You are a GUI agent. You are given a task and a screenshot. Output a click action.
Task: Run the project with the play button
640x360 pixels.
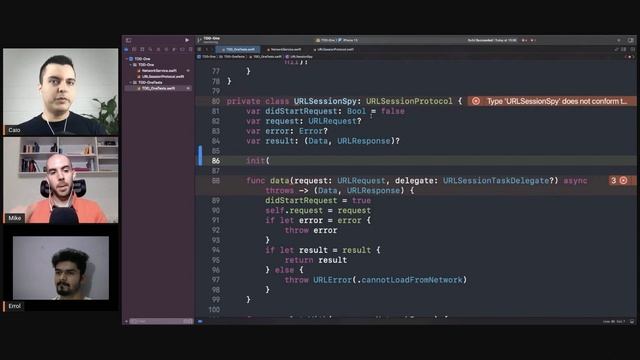(x=187, y=40)
